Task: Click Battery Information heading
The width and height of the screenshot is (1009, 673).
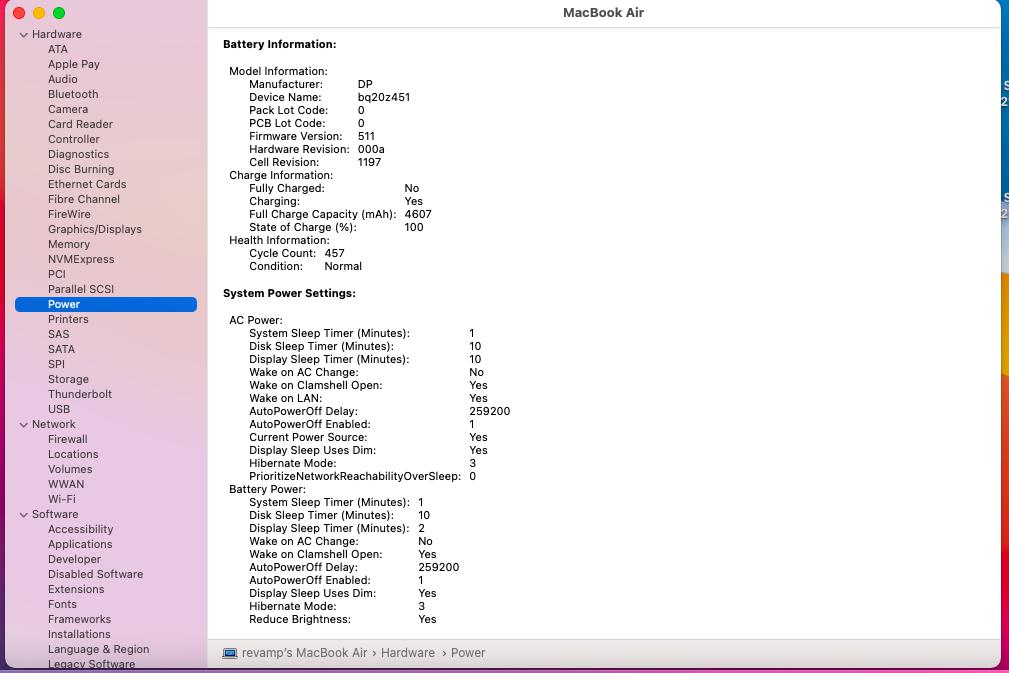Action: pyautogui.click(x=279, y=44)
